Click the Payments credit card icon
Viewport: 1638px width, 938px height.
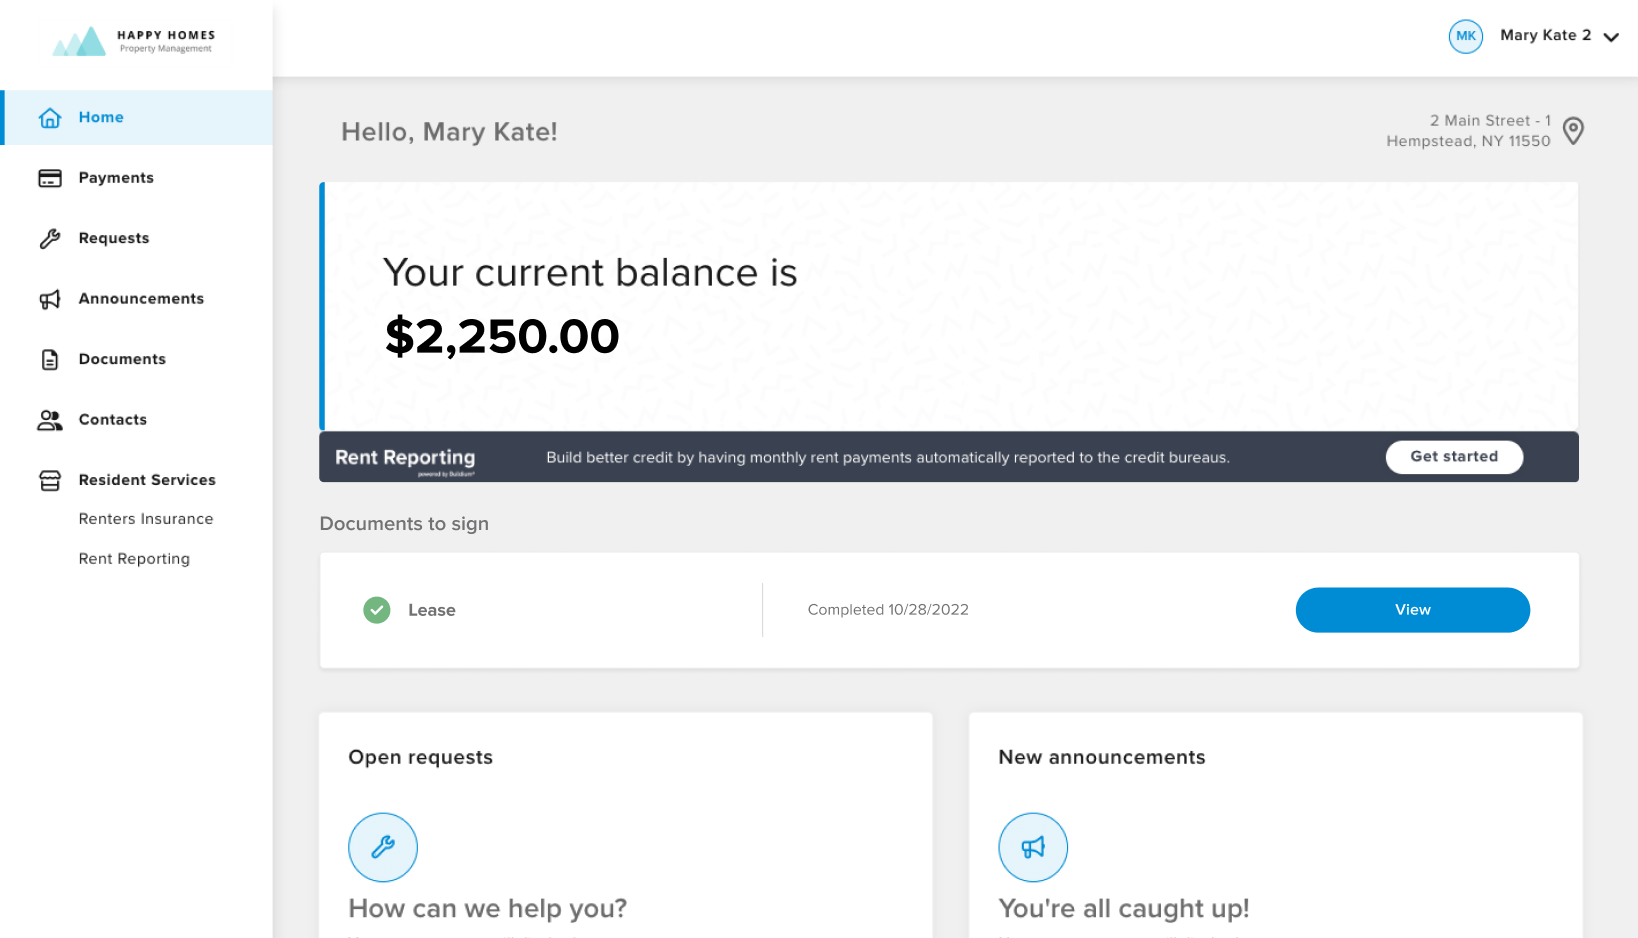pyautogui.click(x=50, y=178)
